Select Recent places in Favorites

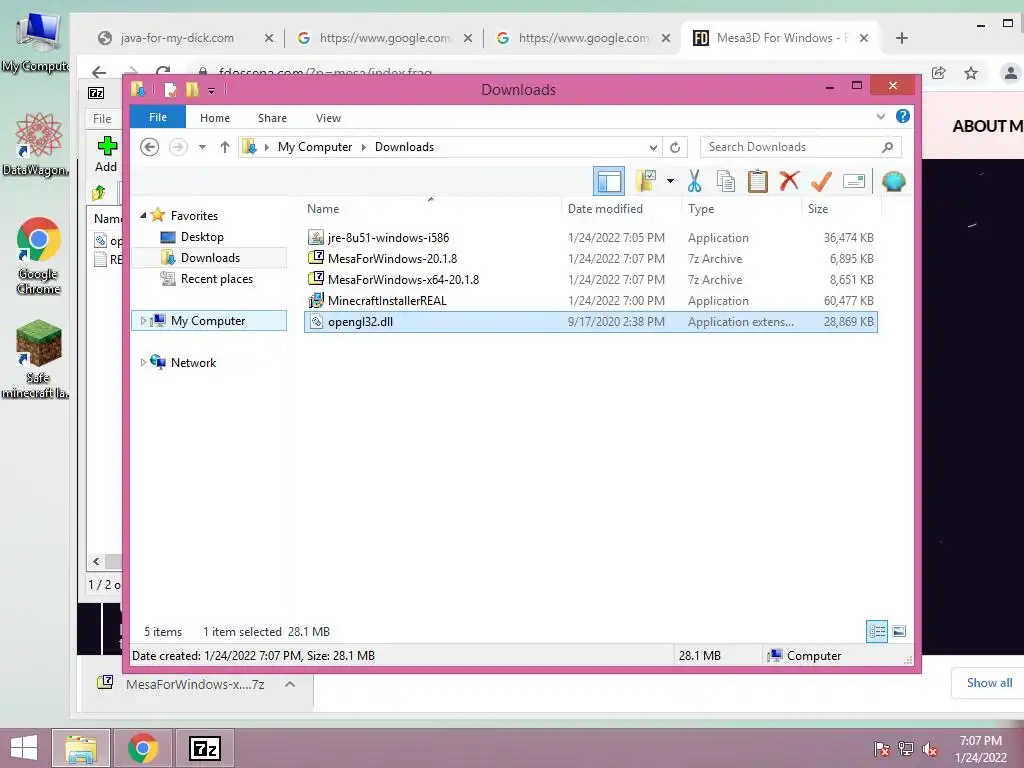click(x=217, y=279)
